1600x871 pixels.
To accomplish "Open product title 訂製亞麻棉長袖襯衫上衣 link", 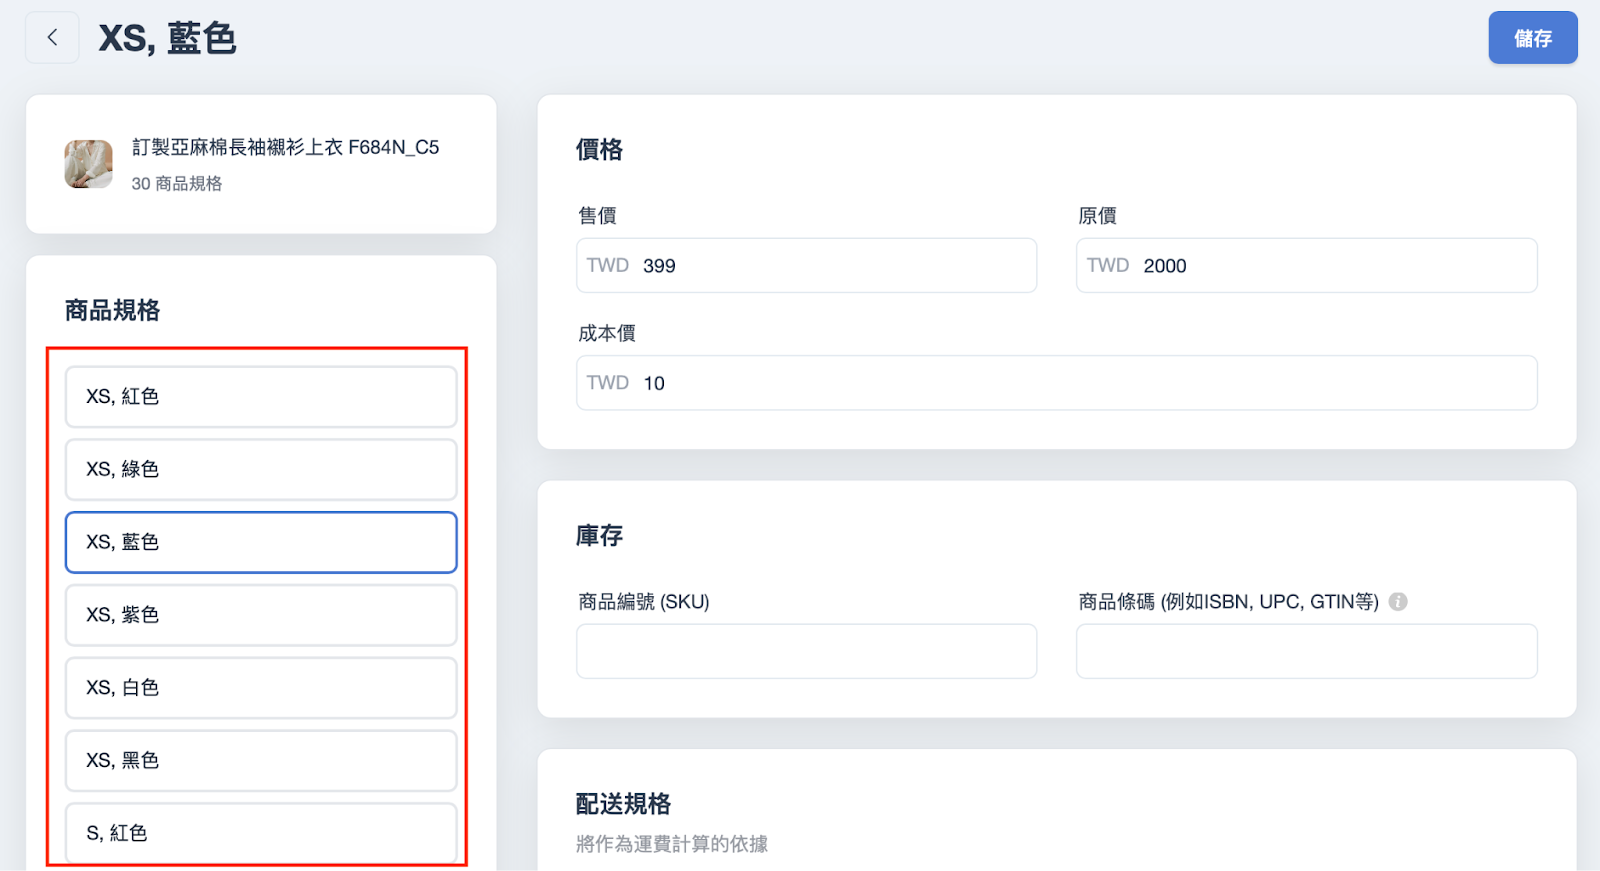I will (285, 147).
